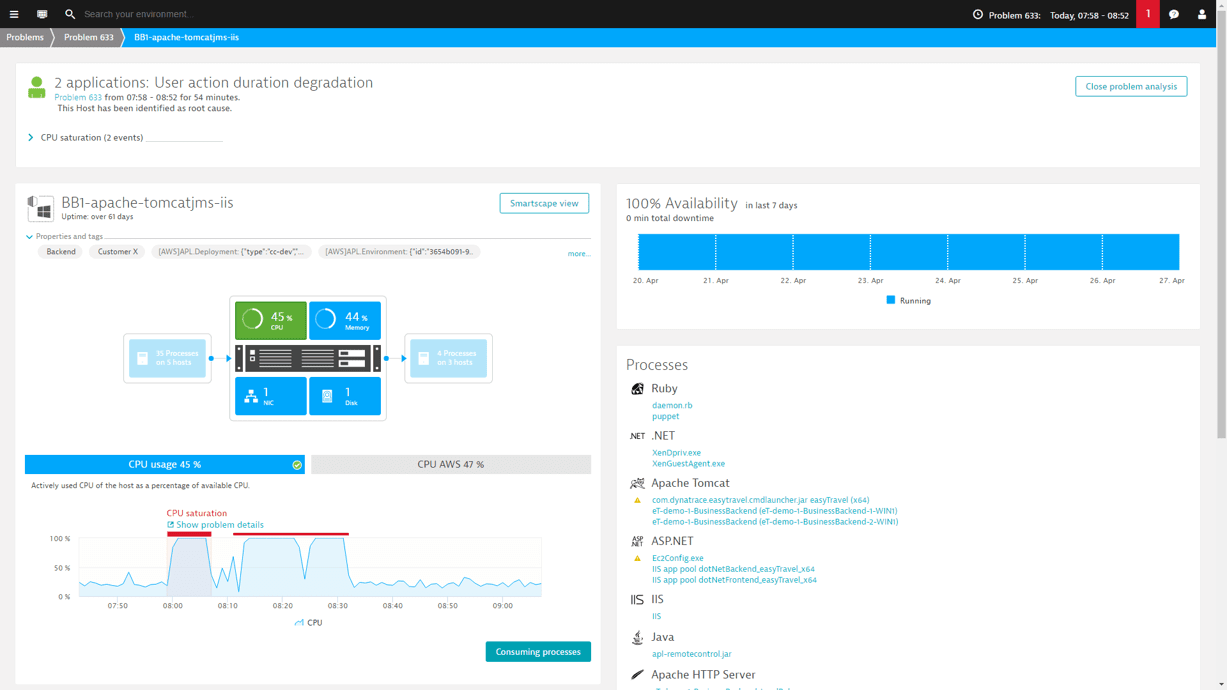Image resolution: width=1227 pixels, height=690 pixels.
Task: Click the Apache Tomcat icon in Processes list
Action: (637, 483)
